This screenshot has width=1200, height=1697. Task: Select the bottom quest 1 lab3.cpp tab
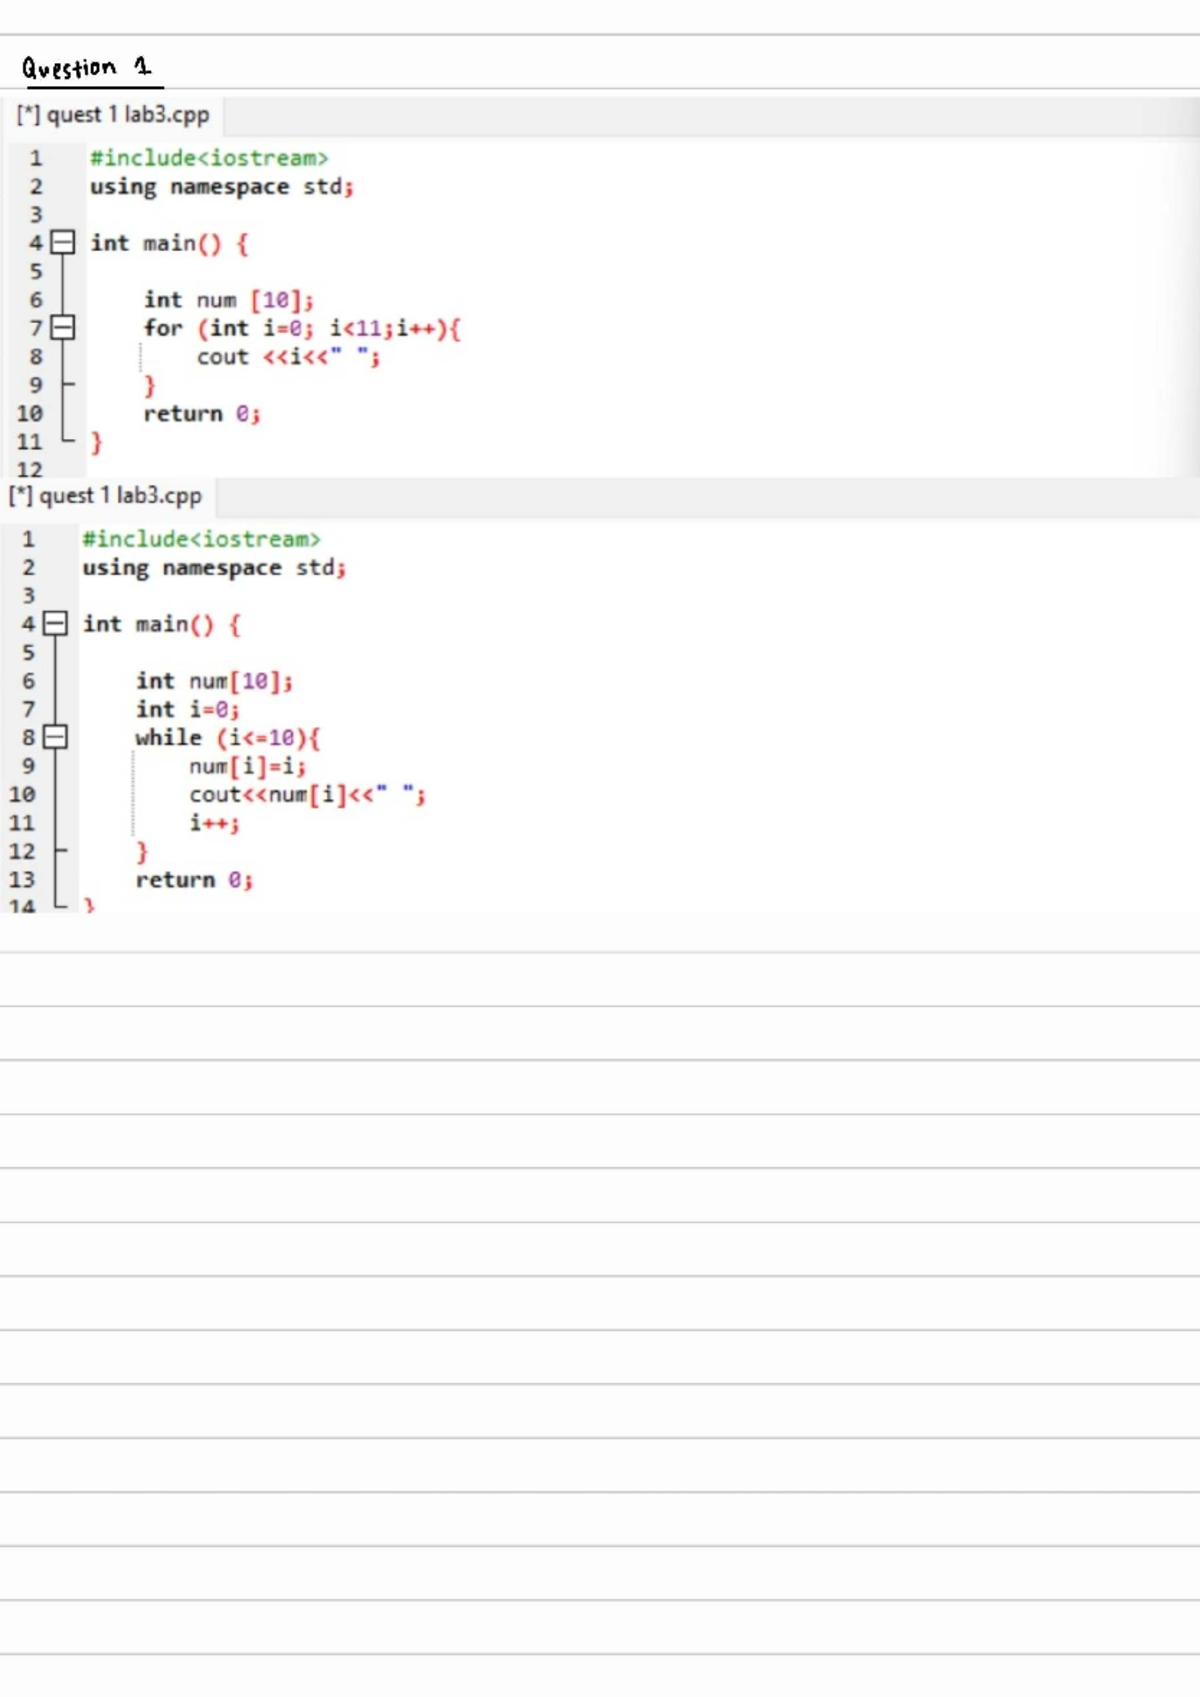[x=106, y=497]
